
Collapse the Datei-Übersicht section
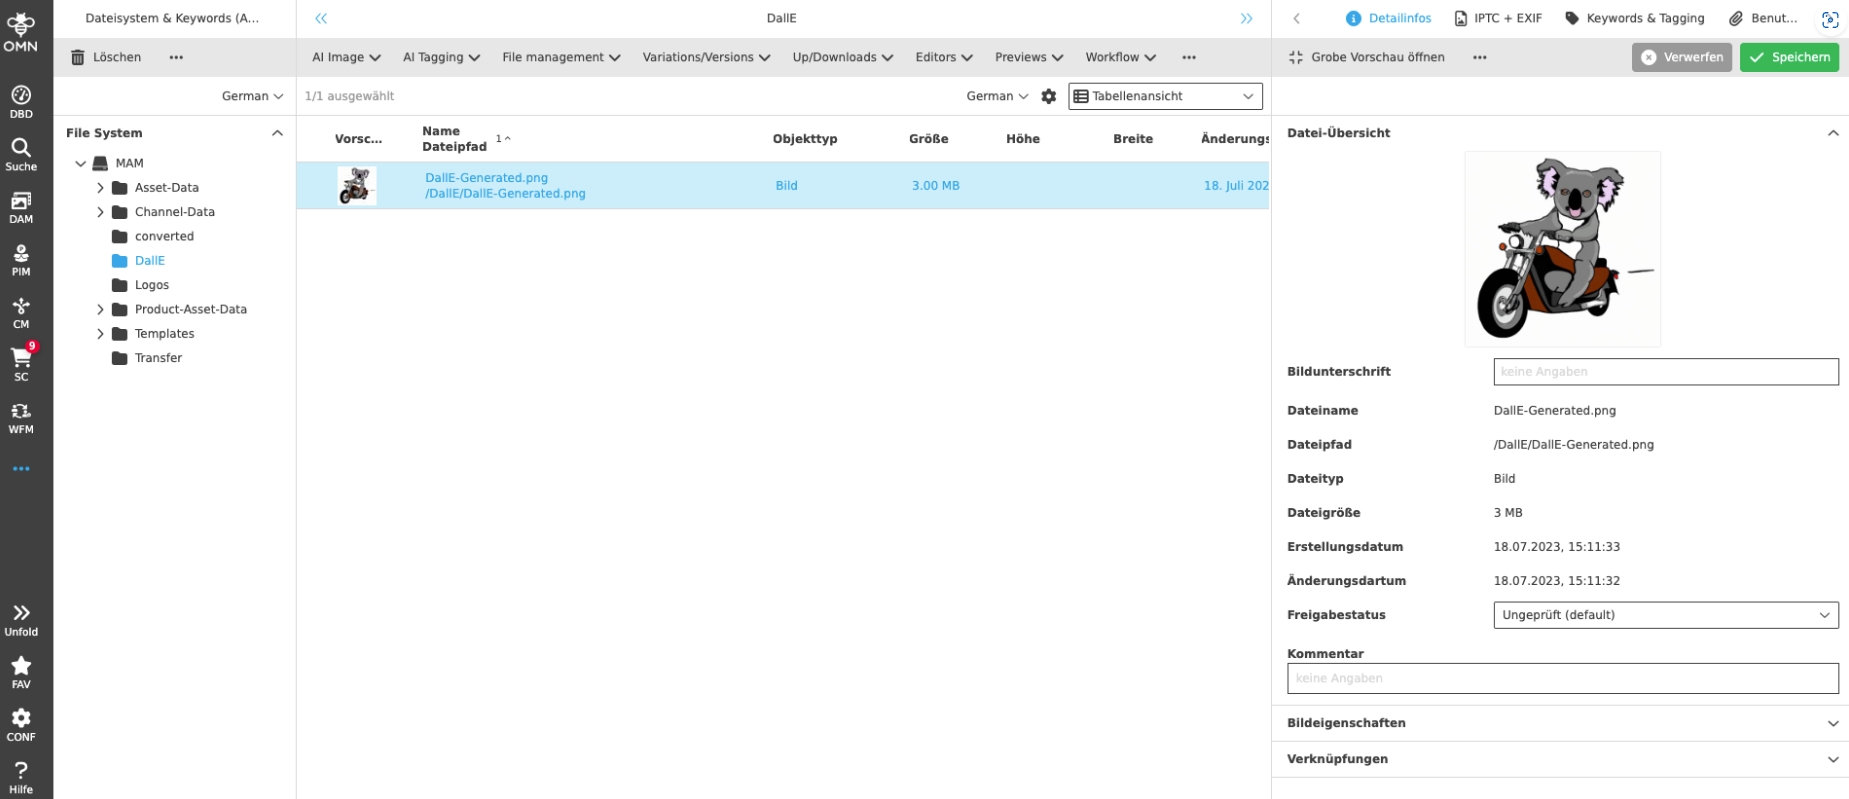1832,133
